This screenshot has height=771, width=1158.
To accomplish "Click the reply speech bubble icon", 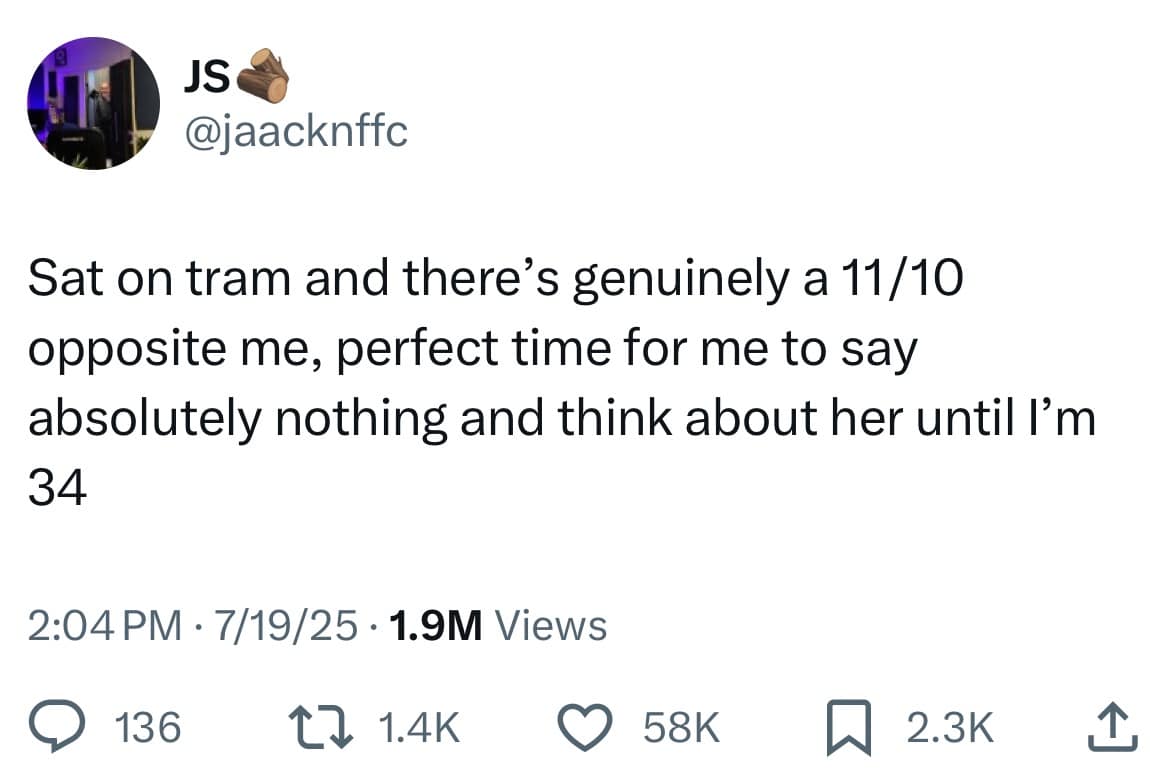I will tap(62, 728).
